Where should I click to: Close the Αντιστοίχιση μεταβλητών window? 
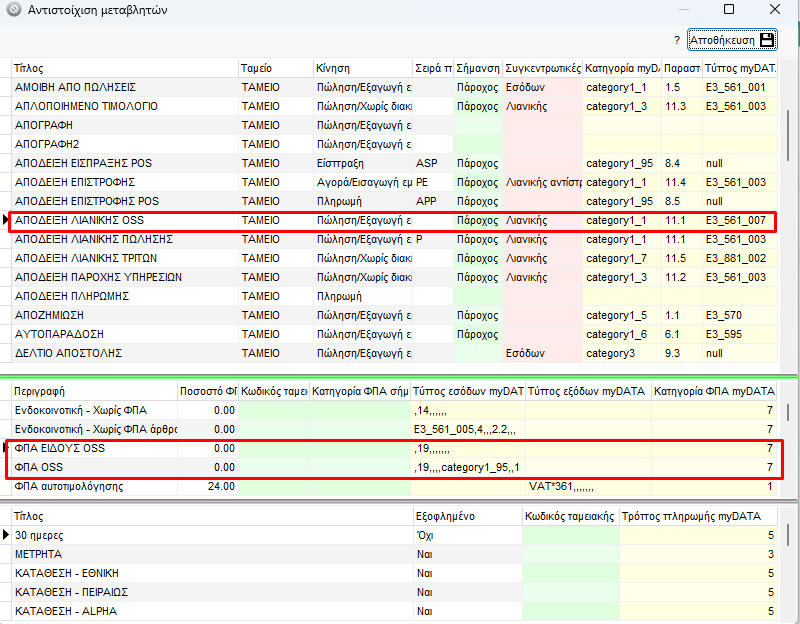[775, 10]
